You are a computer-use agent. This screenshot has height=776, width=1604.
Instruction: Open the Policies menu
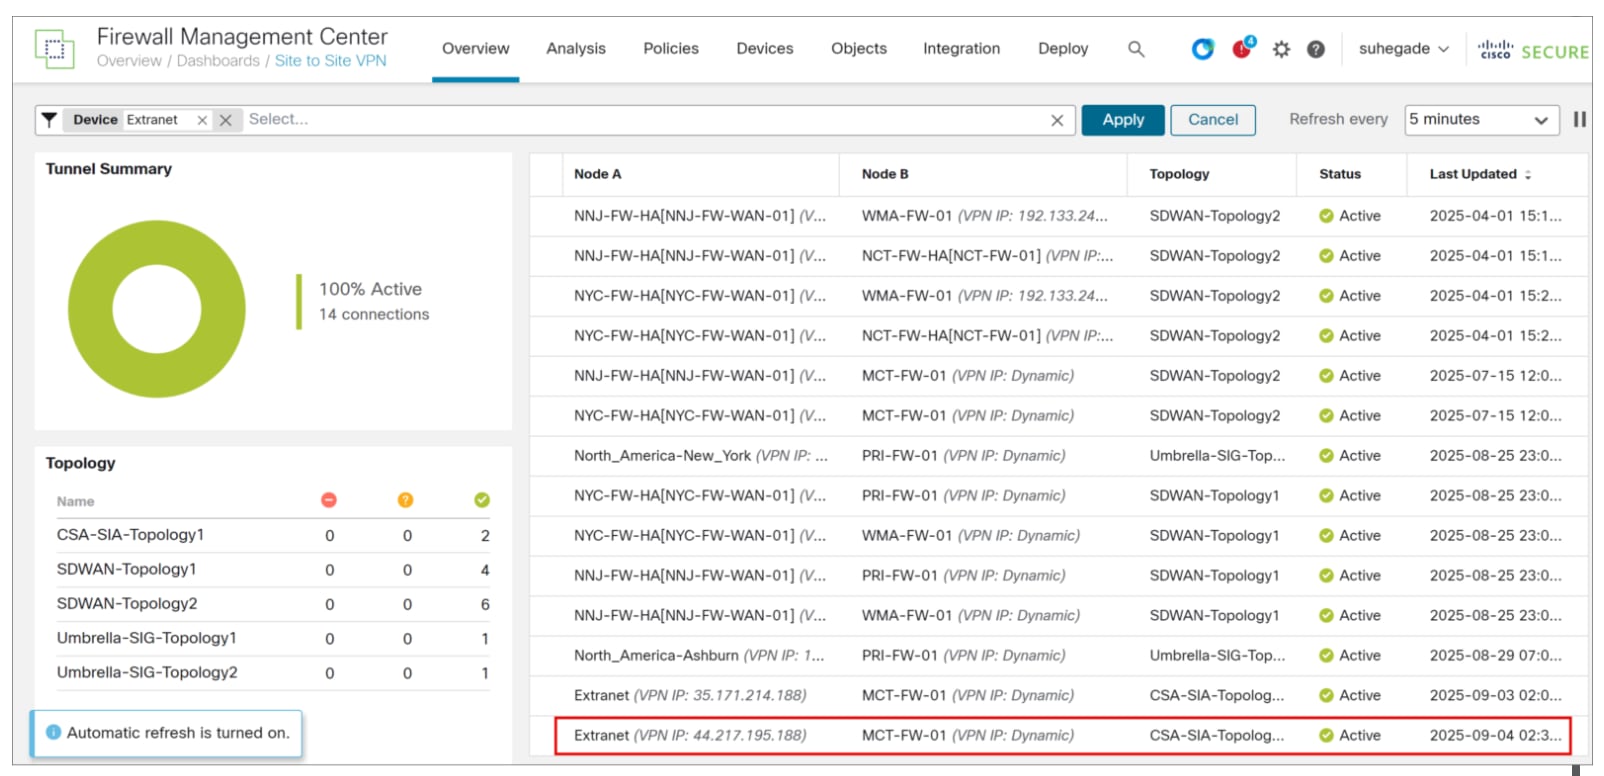click(671, 48)
